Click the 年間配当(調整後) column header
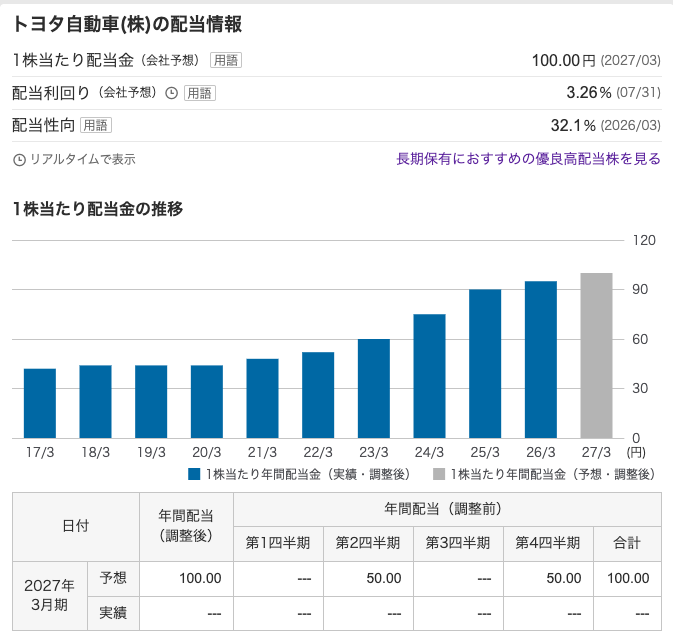 186,526
